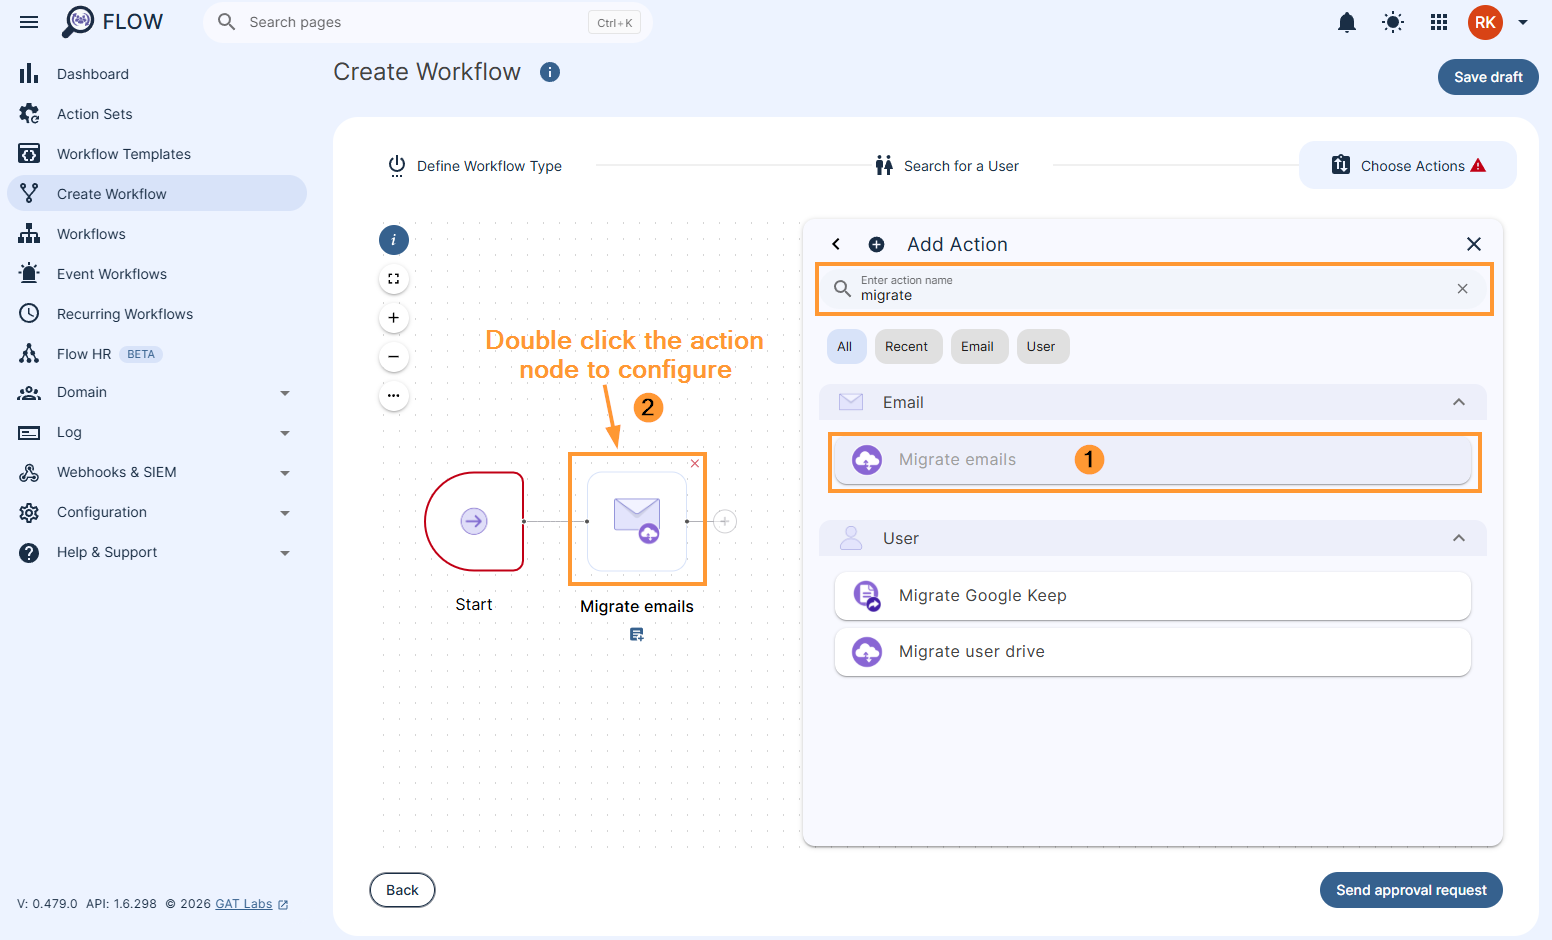Go to Dashboard in sidebar
The height and width of the screenshot is (940, 1552).
157,74
